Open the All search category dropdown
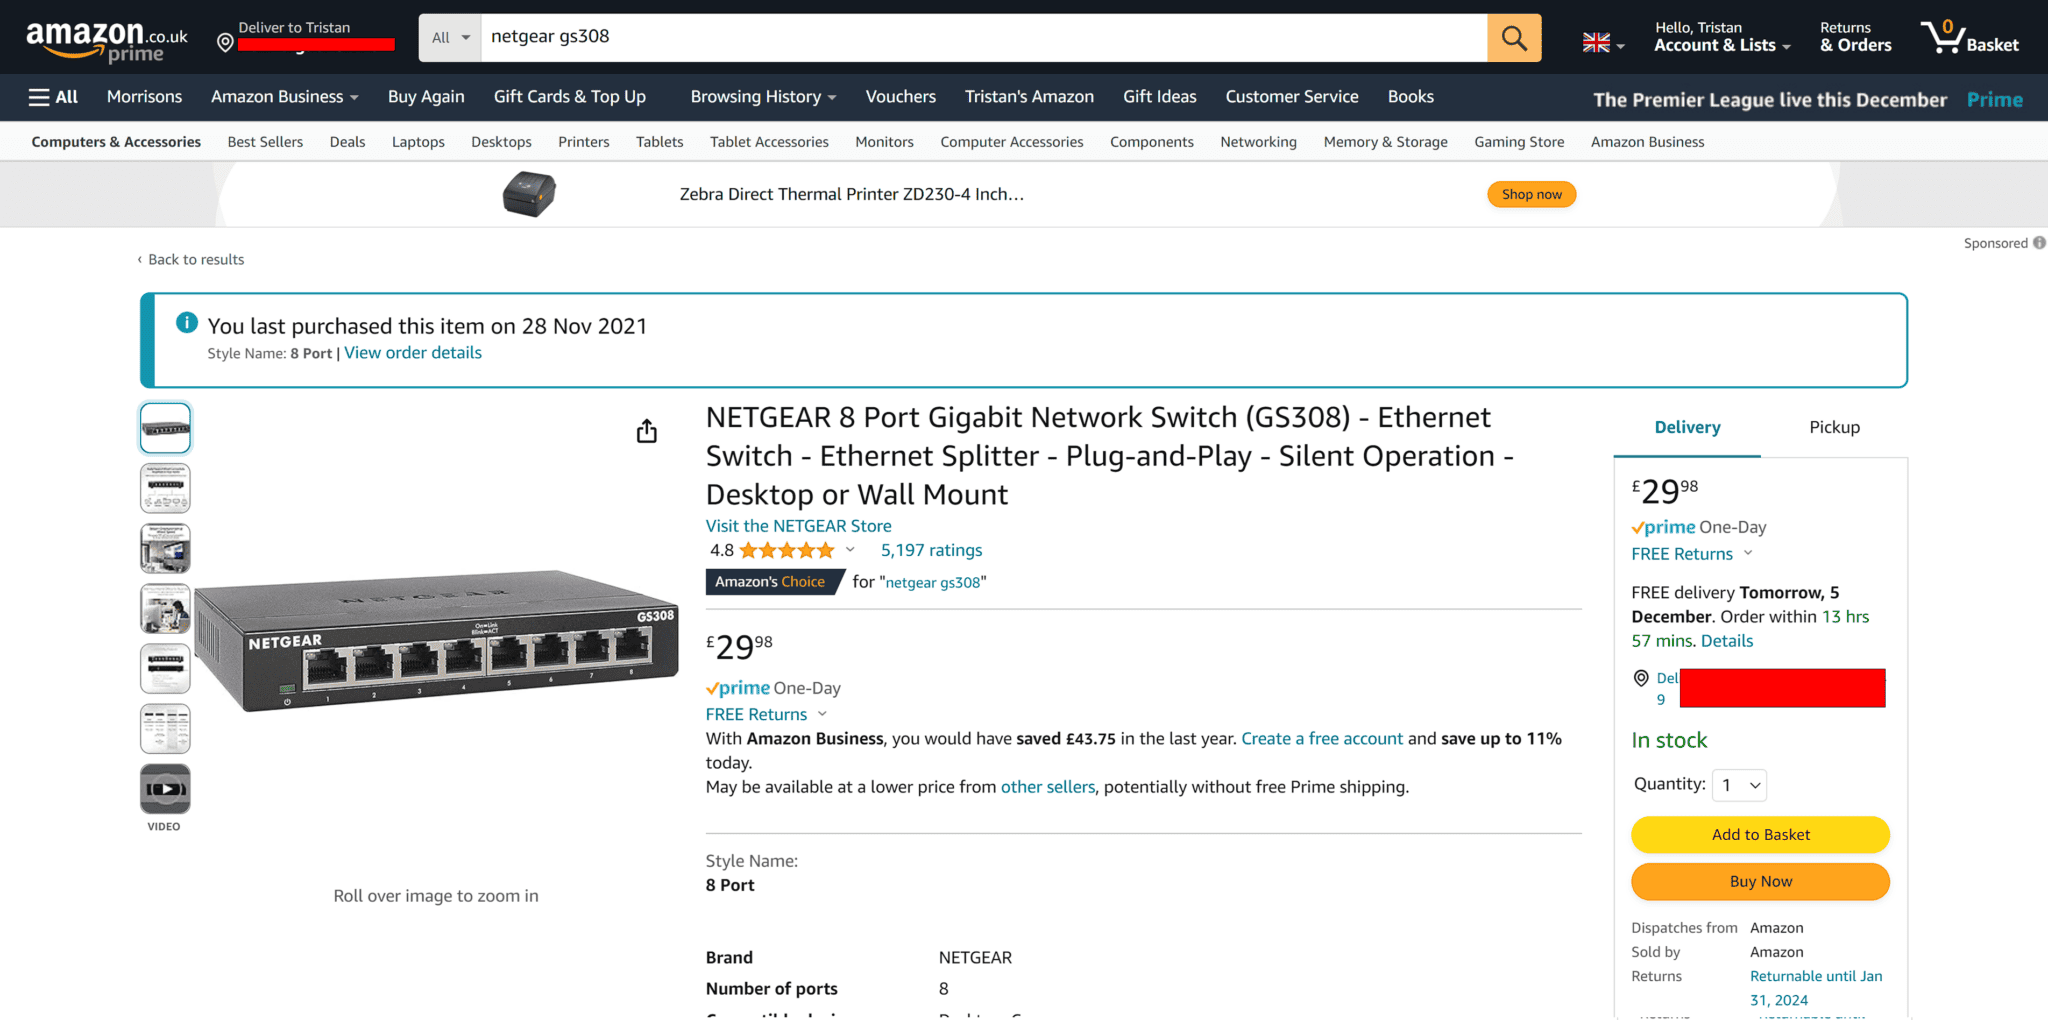 tap(449, 37)
